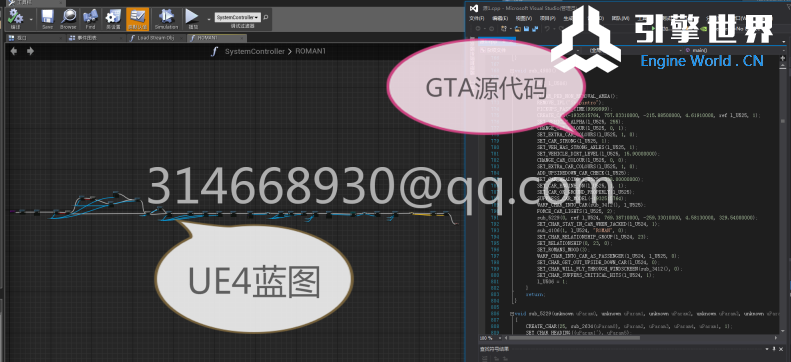Viewport: 791px width, 362px height.
Task: Go back with the graph navigation arrow
Action: pos(14,51)
